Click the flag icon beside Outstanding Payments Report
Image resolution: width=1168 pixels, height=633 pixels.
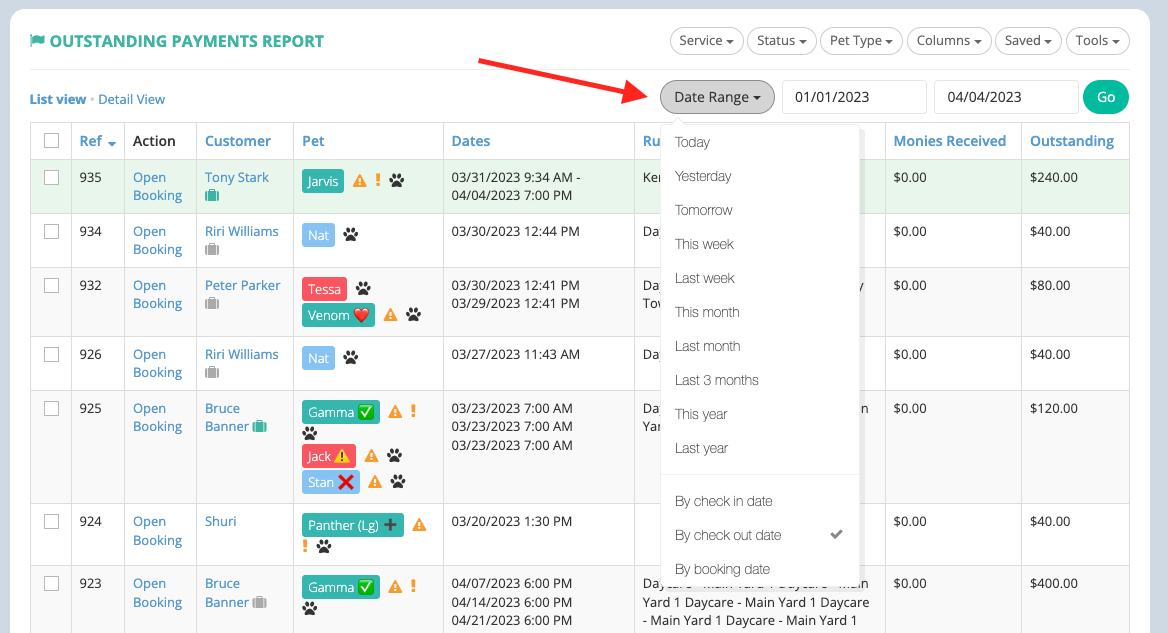37,40
